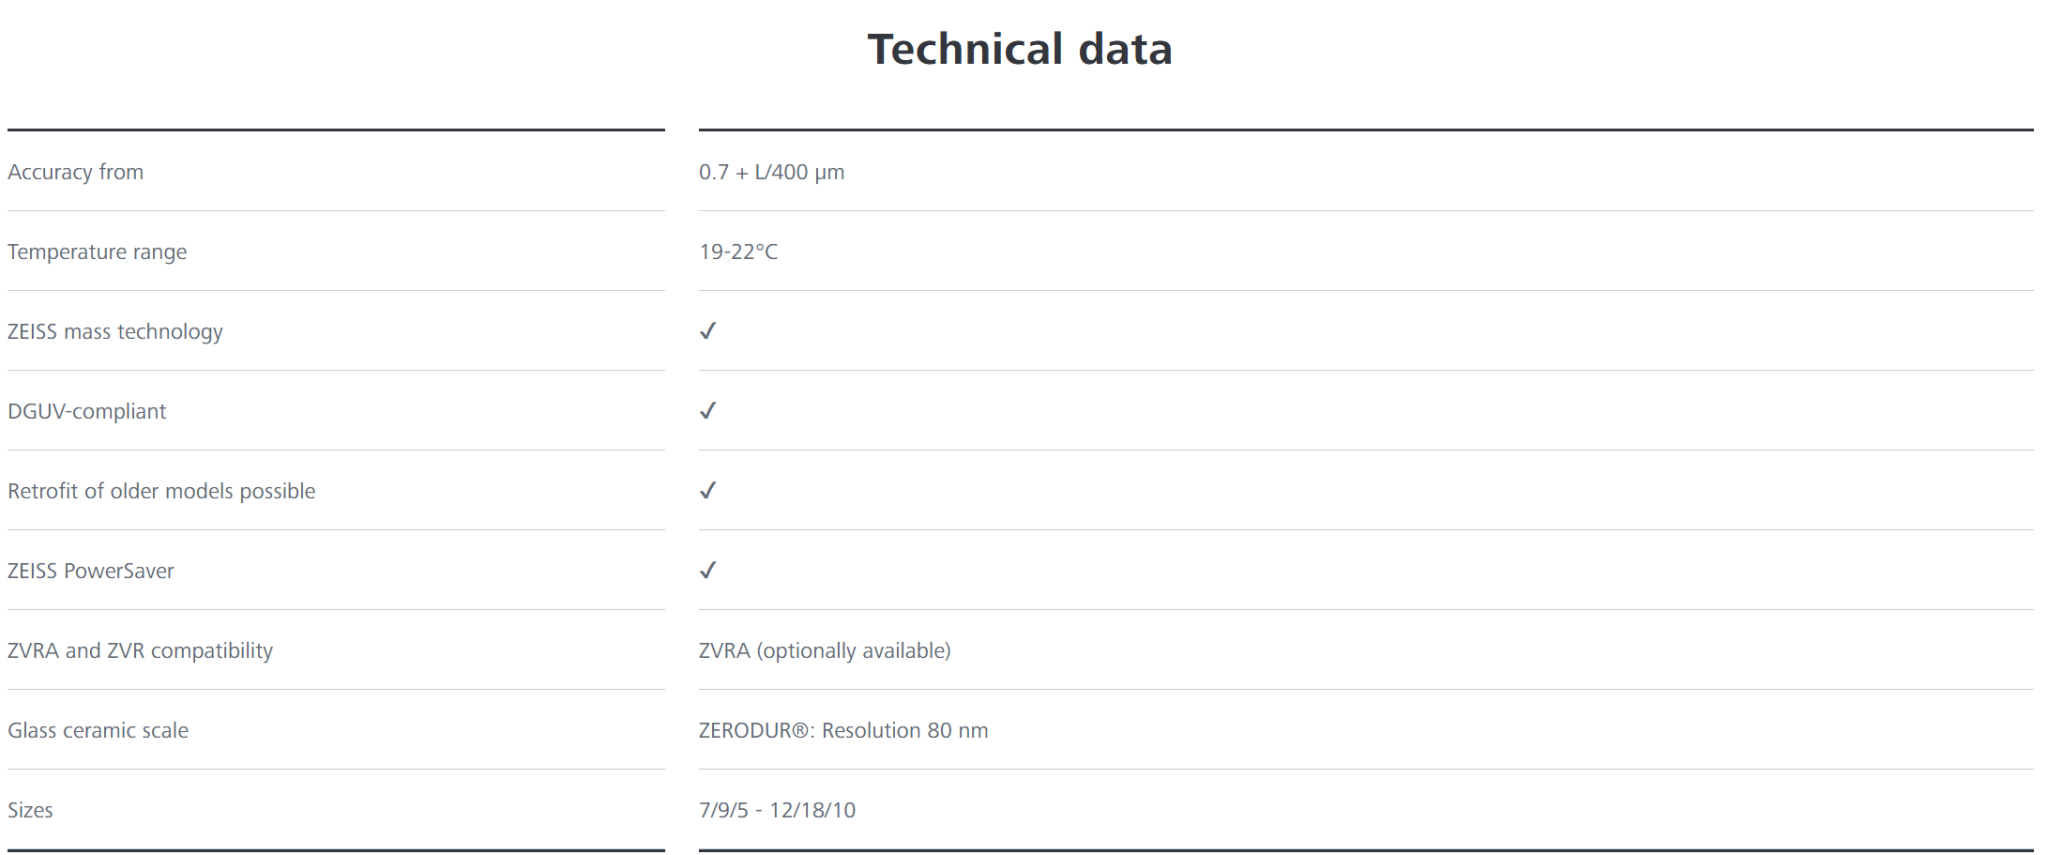Click the Technical data heading
2048x855 pixels.
click(1019, 49)
